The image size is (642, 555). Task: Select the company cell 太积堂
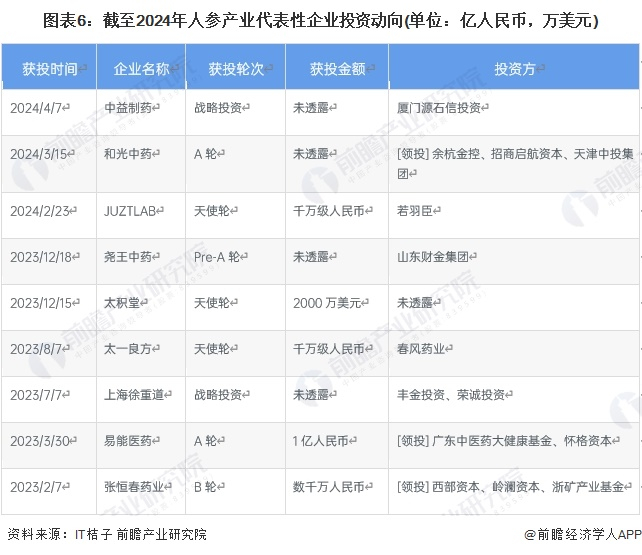point(141,307)
